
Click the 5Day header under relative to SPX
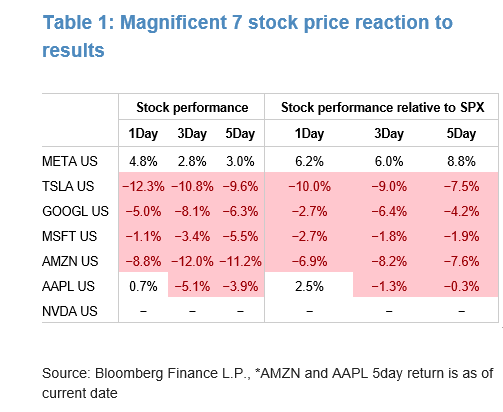(461, 134)
